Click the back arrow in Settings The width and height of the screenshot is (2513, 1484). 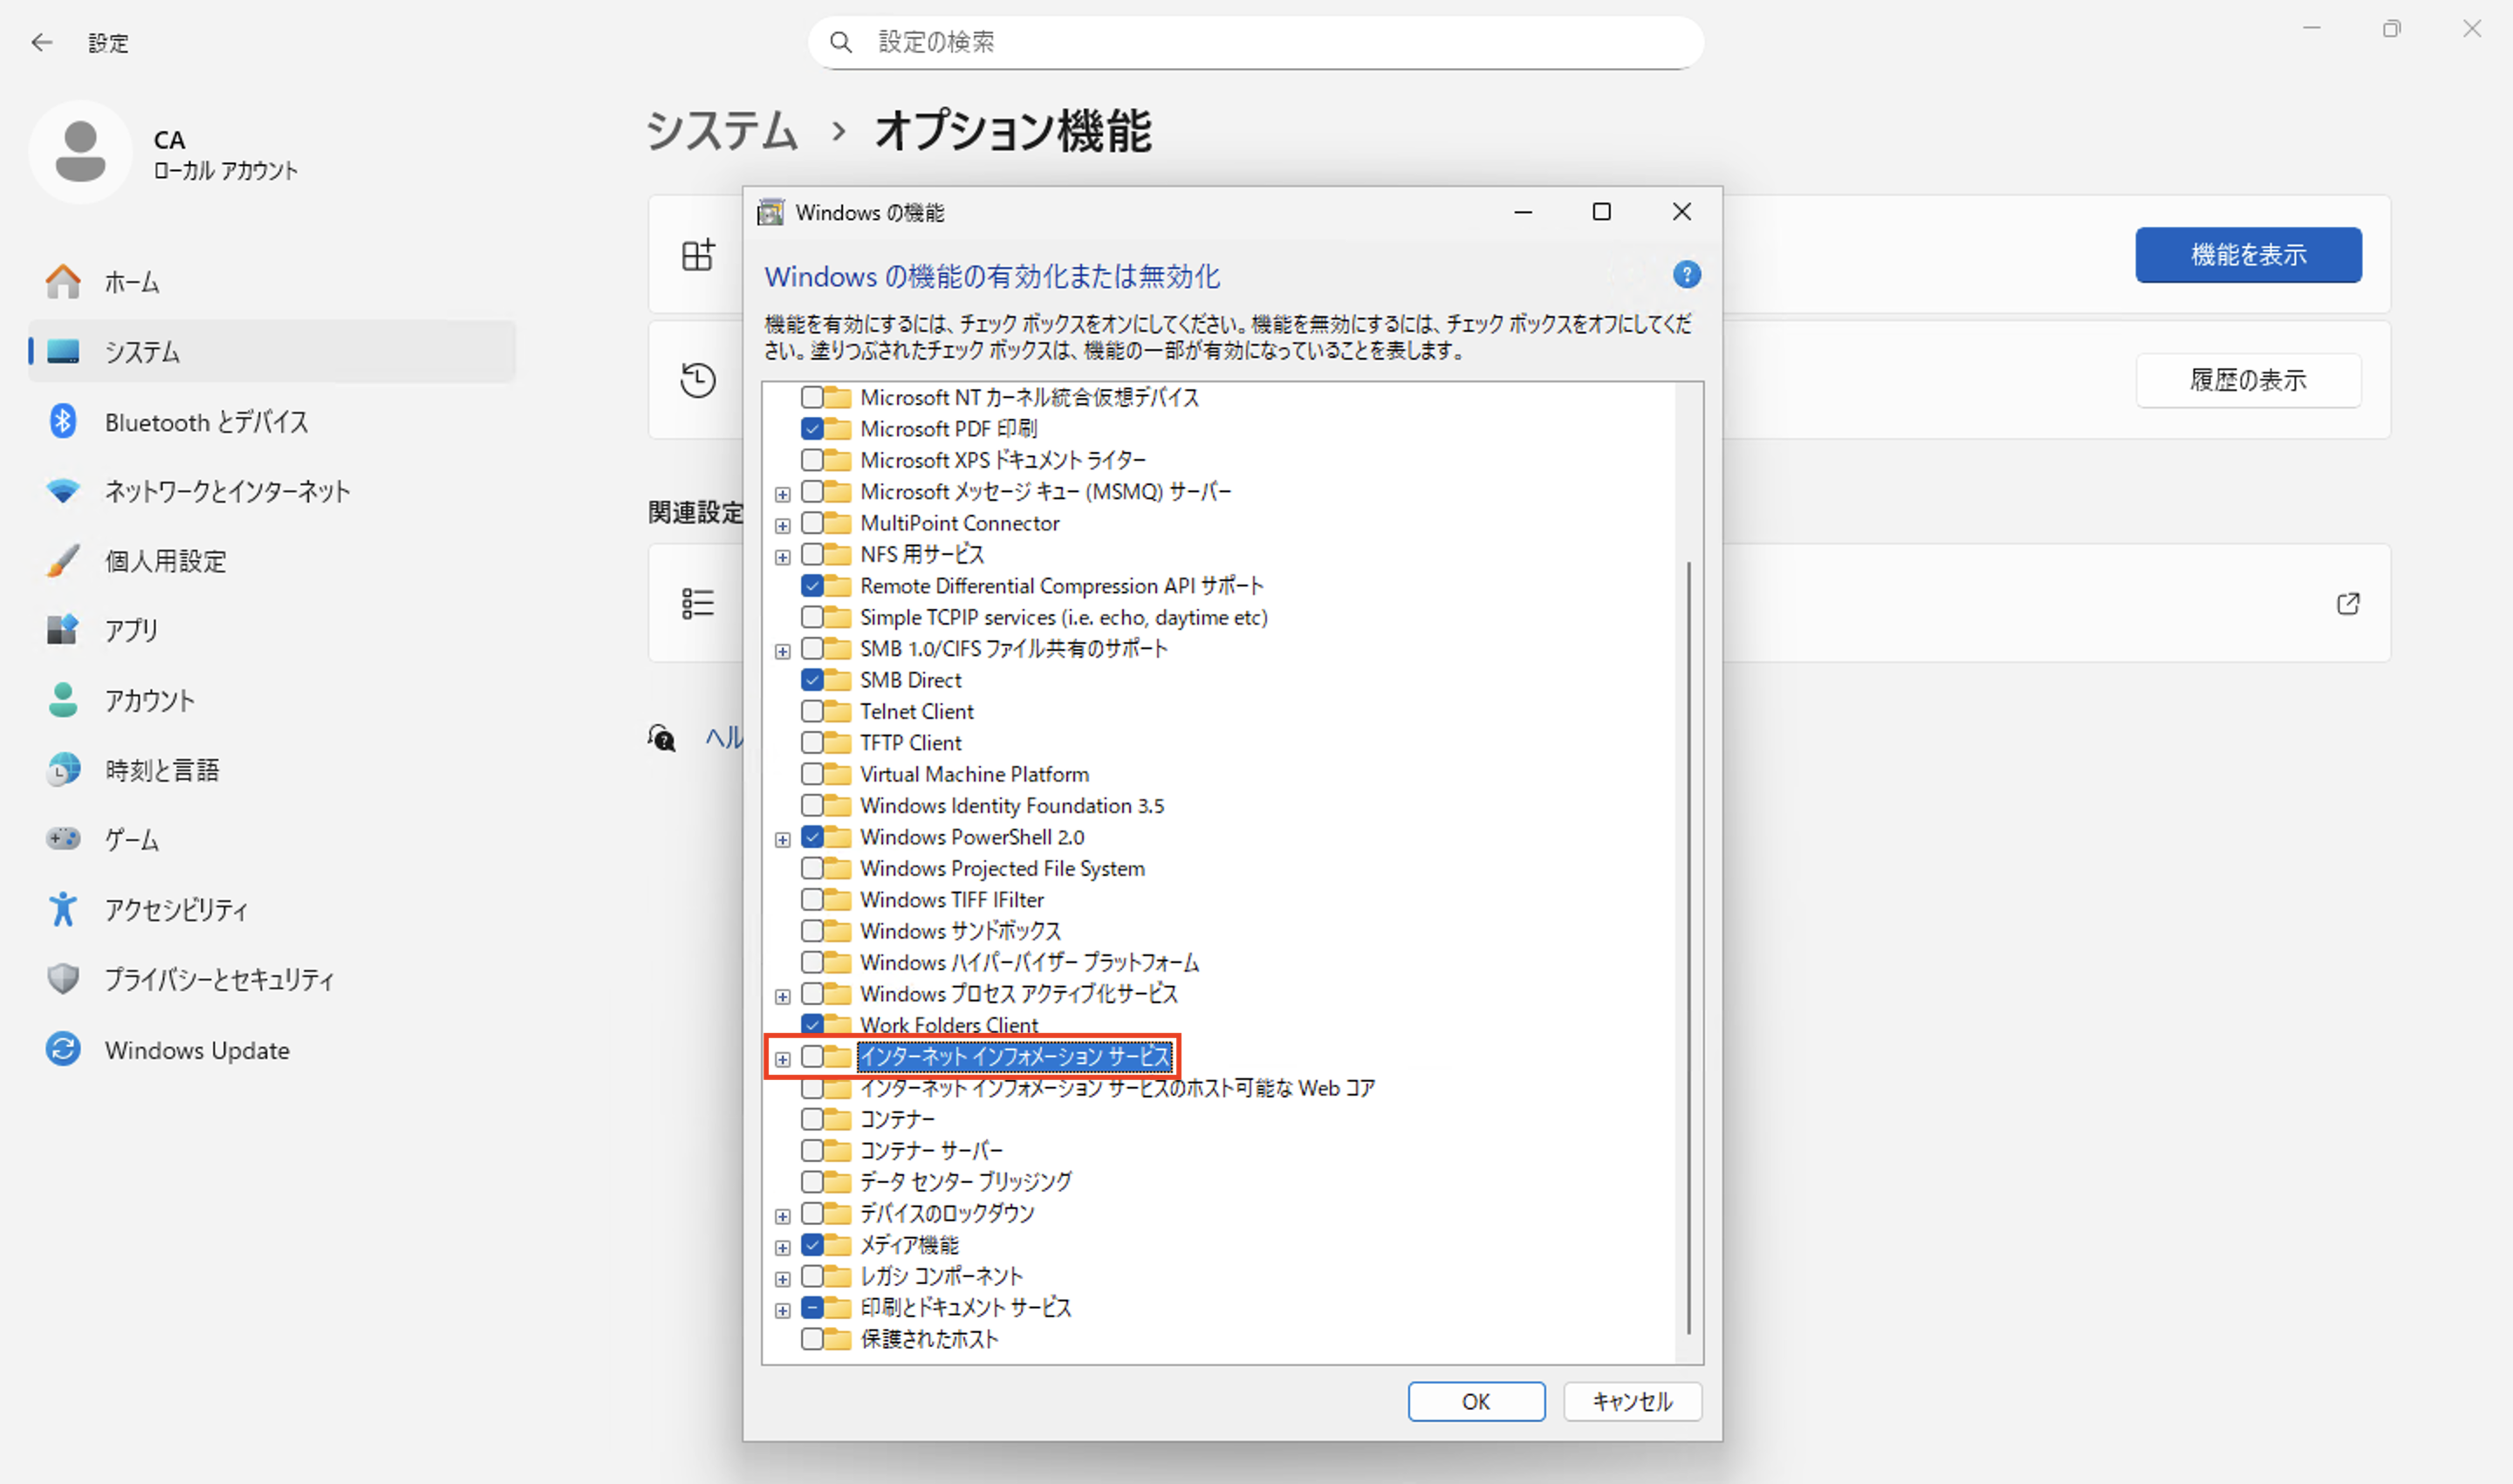coord(41,42)
